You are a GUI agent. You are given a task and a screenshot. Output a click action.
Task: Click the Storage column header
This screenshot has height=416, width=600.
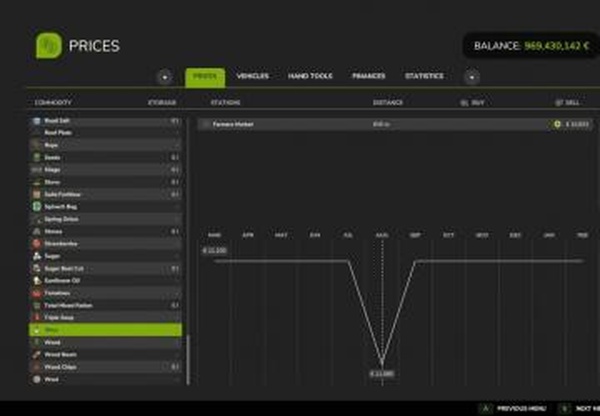click(x=162, y=103)
